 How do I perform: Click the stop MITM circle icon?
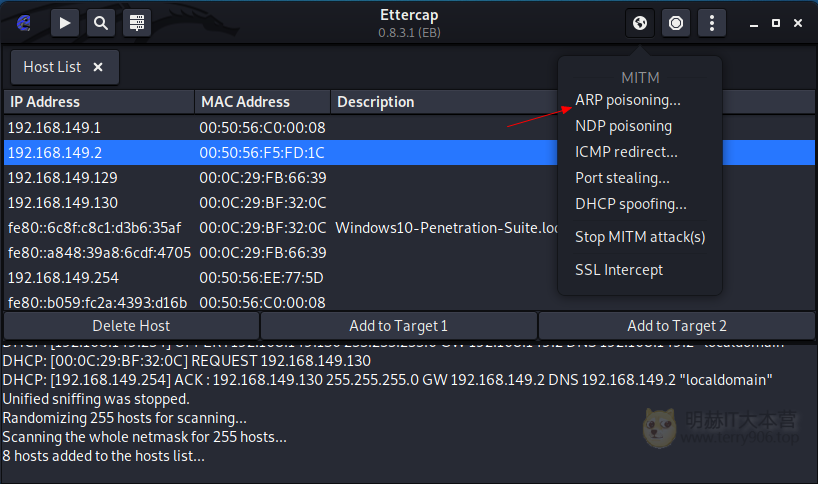pyautogui.click(x=676, y=23)
